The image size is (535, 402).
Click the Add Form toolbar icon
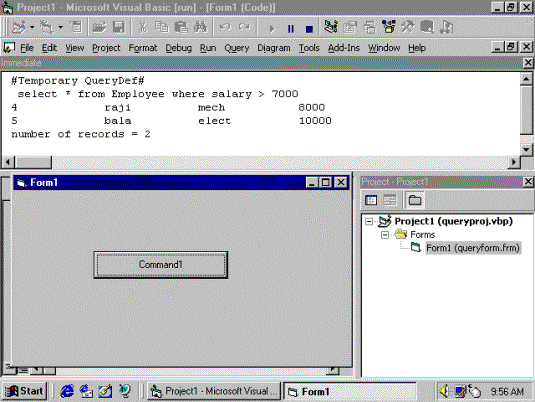pos(47,27)
